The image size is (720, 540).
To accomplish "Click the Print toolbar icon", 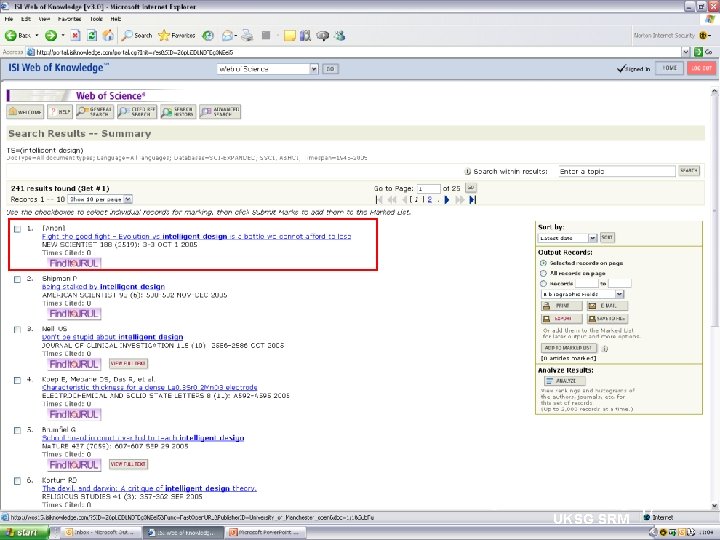I will point(247,35).
